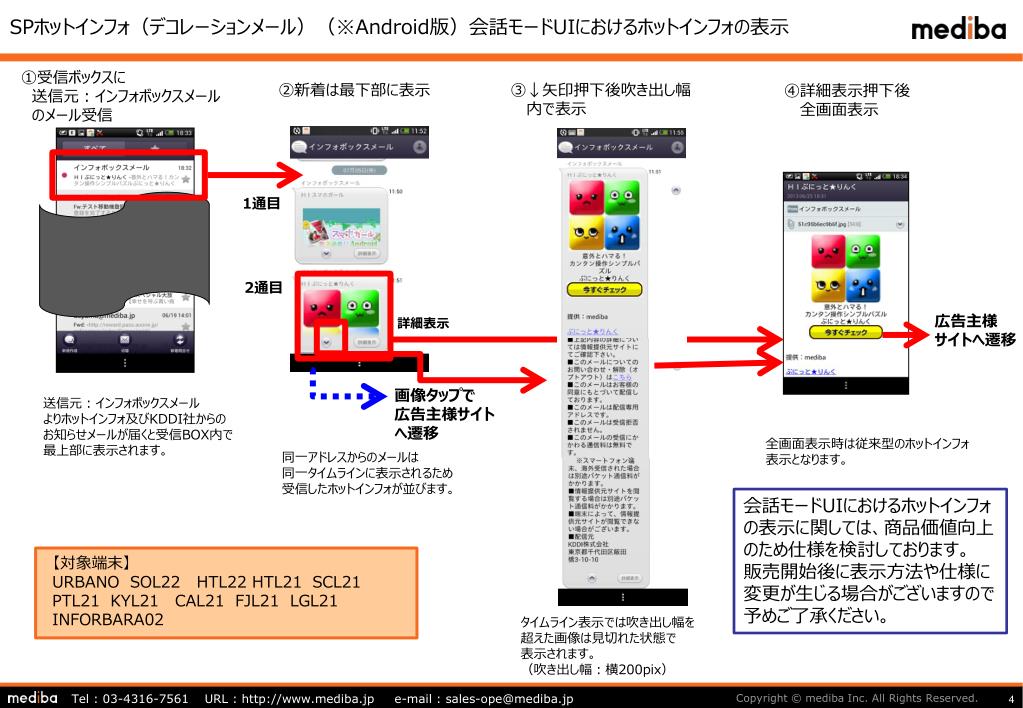Tap the new message bubble icon in the inbox toolbar
Viewport: 1023px width, 708px height.
click(x=70, y=340)
